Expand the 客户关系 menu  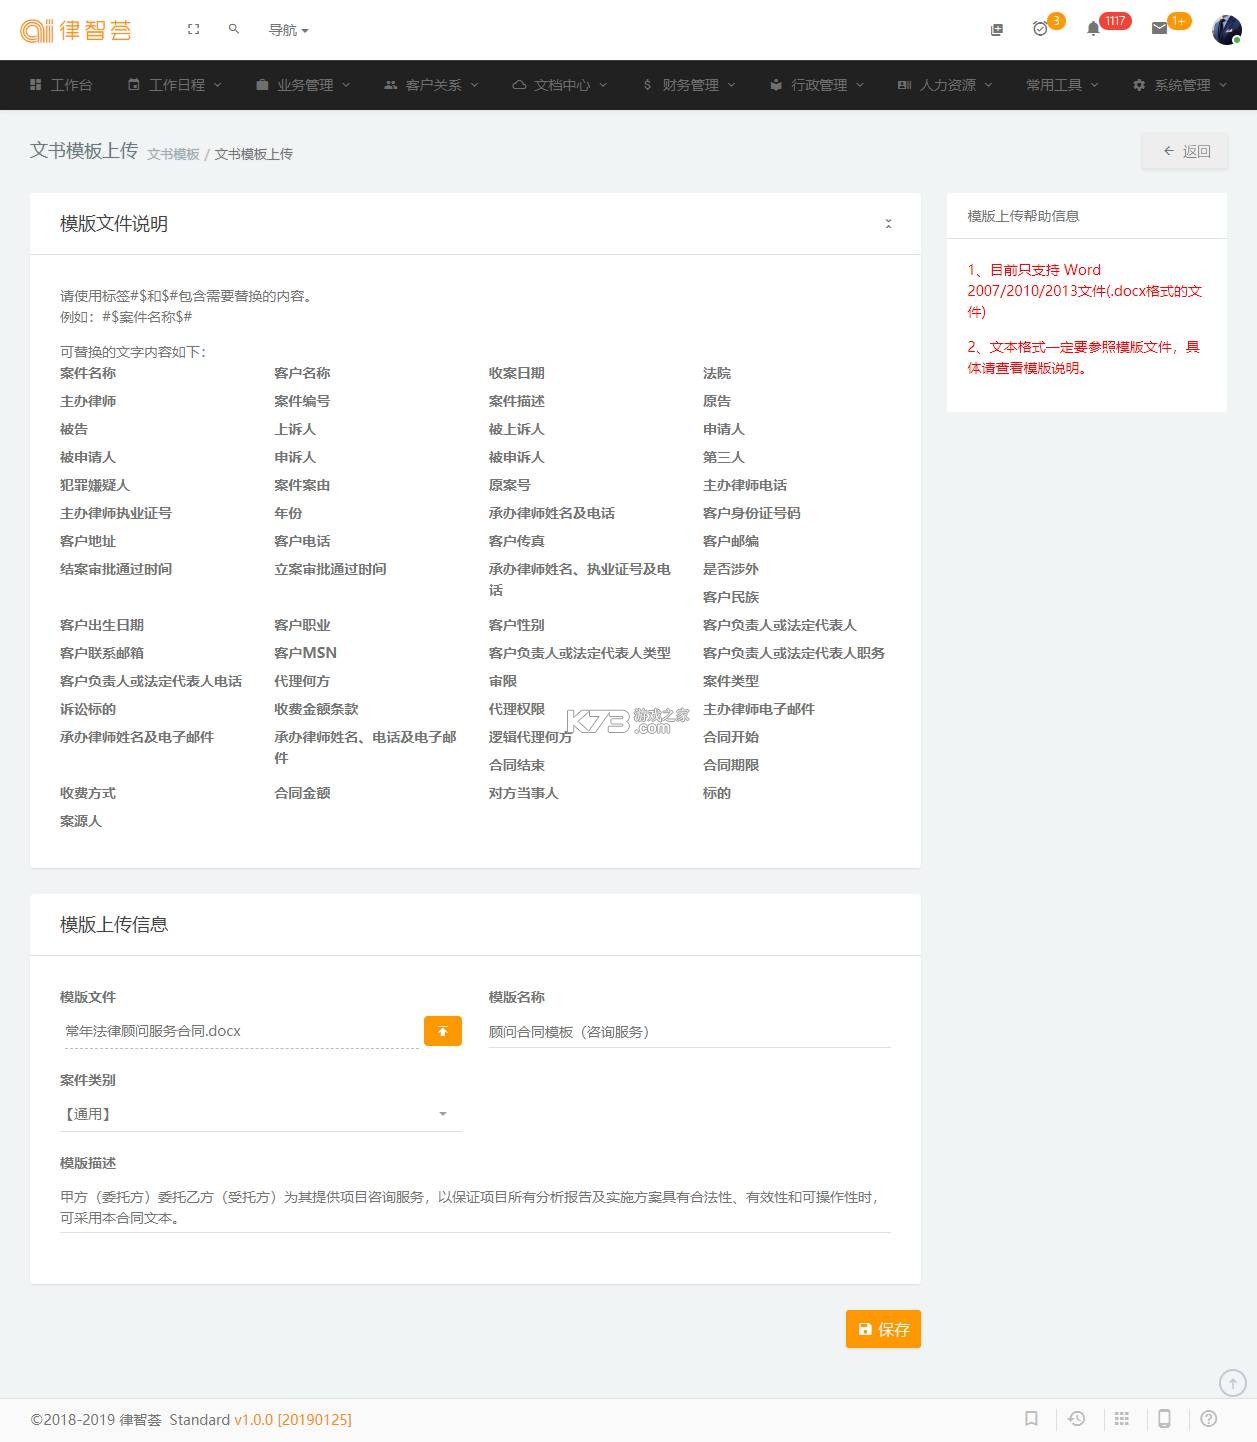(432, 85)
